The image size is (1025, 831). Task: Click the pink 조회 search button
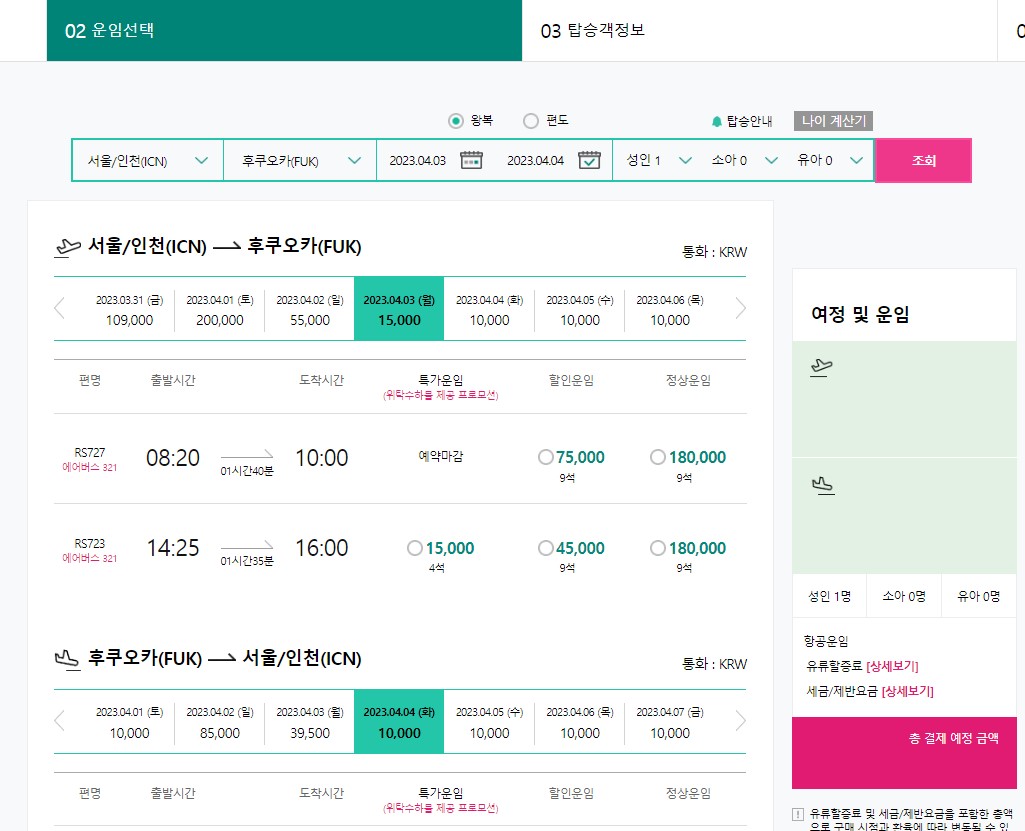tap(922, 160)
